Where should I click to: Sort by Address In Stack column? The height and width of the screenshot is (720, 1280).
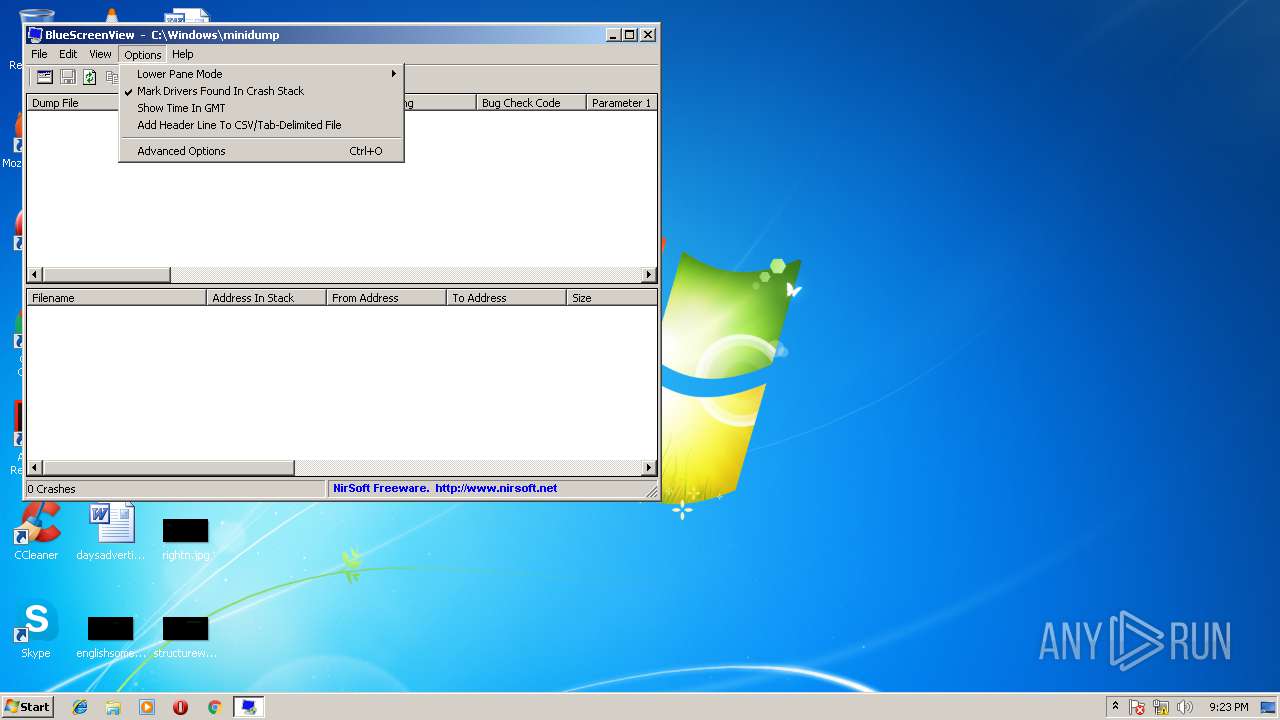coord(266,298)
